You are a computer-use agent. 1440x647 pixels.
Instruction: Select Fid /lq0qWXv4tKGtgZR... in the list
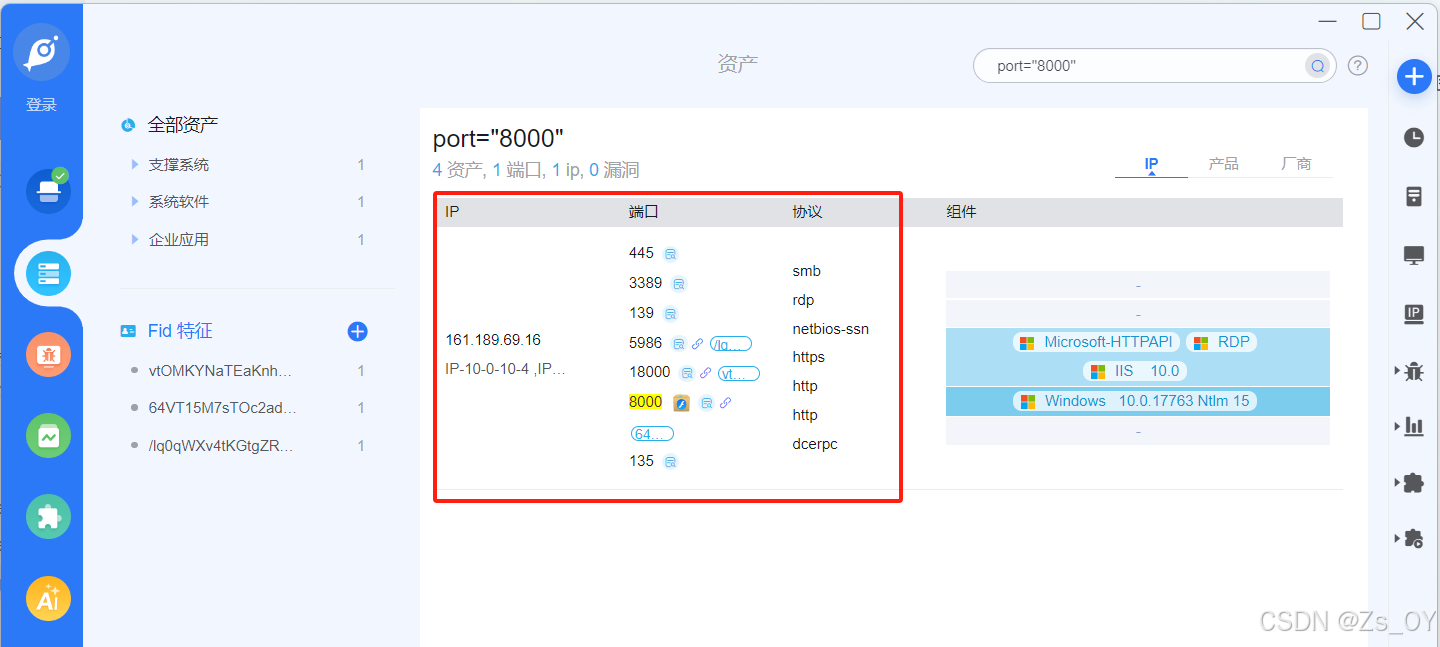(221, 446)
